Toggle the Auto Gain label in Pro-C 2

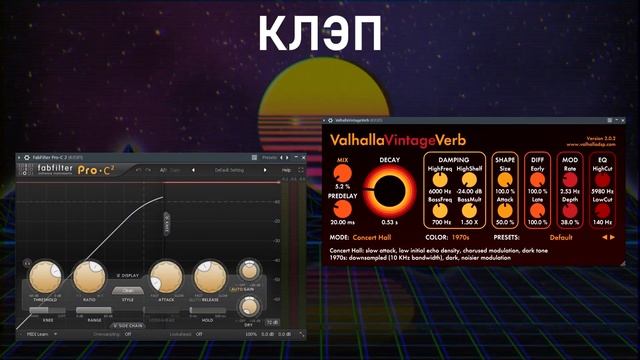(242, 290)
